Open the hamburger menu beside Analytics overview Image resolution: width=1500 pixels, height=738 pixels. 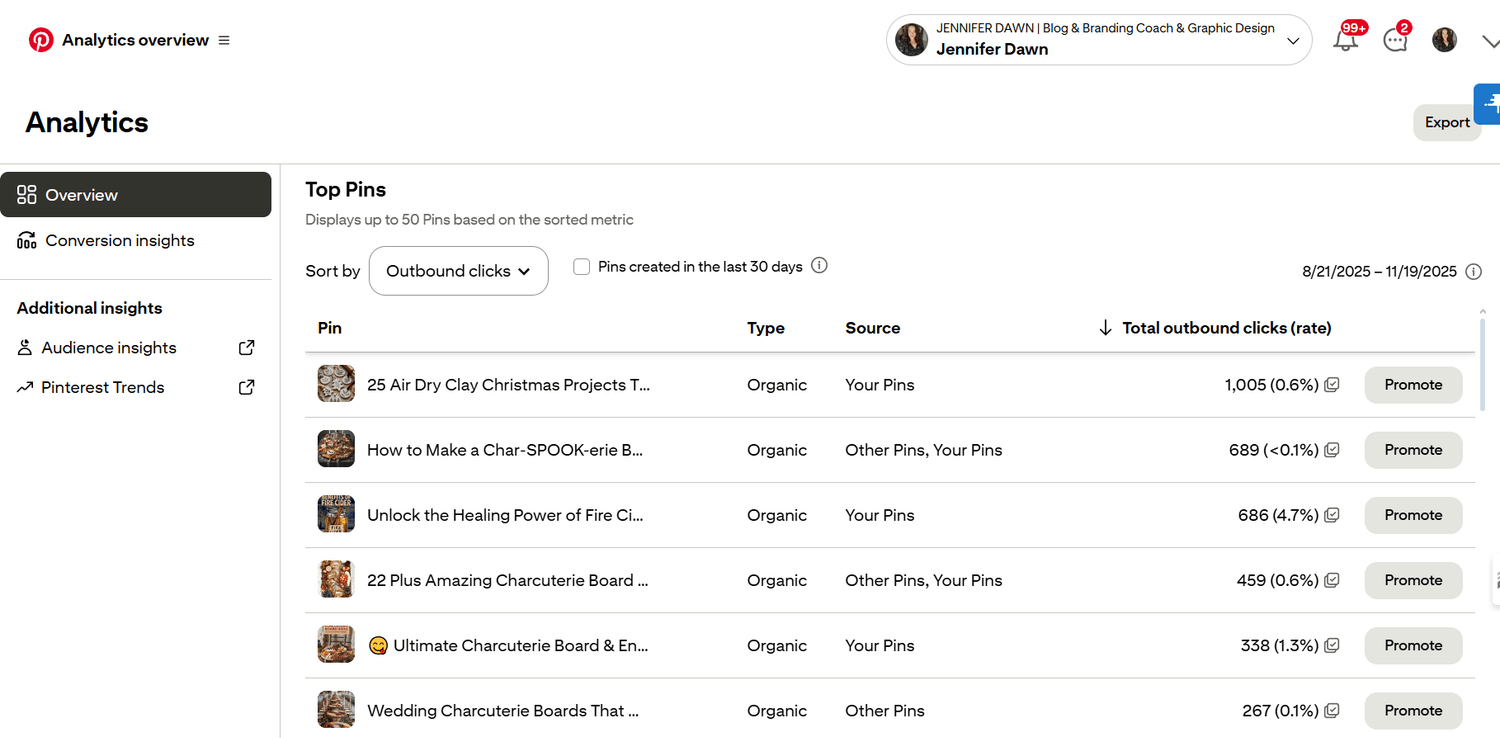pos(224,40)
